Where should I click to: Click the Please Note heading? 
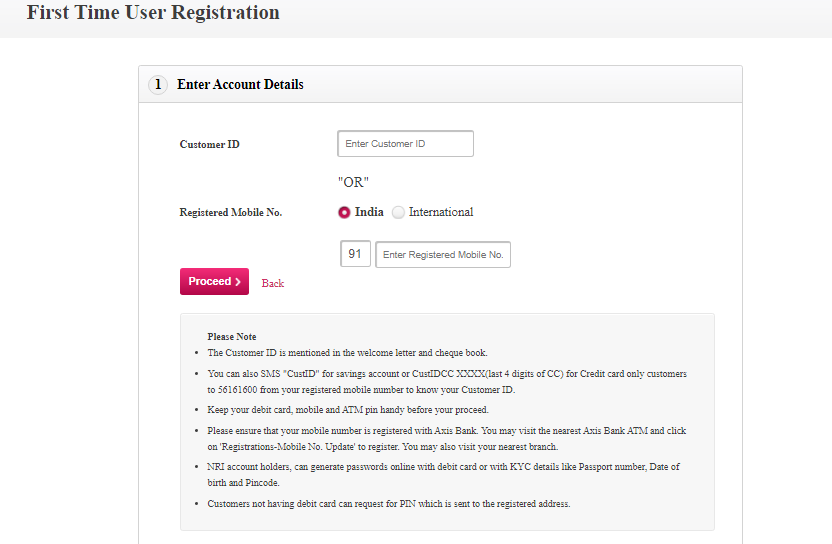(x=232, y=336)
